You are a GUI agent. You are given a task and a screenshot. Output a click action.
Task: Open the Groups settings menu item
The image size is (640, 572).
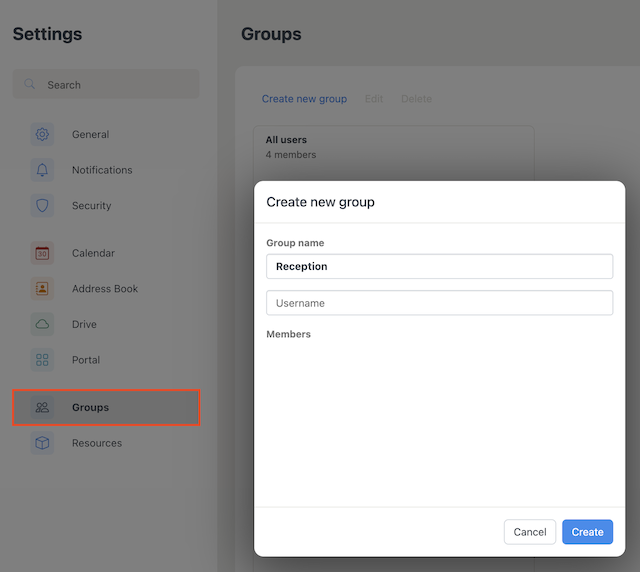click(x=106, y=407)
